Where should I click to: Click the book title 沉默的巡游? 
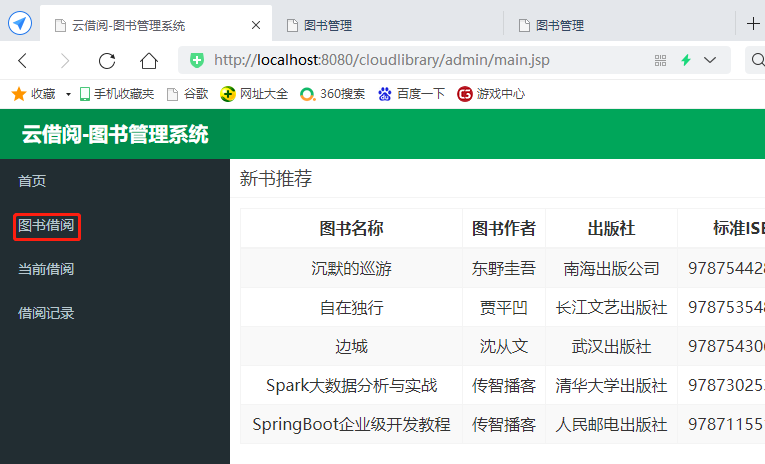click(351, 268)
